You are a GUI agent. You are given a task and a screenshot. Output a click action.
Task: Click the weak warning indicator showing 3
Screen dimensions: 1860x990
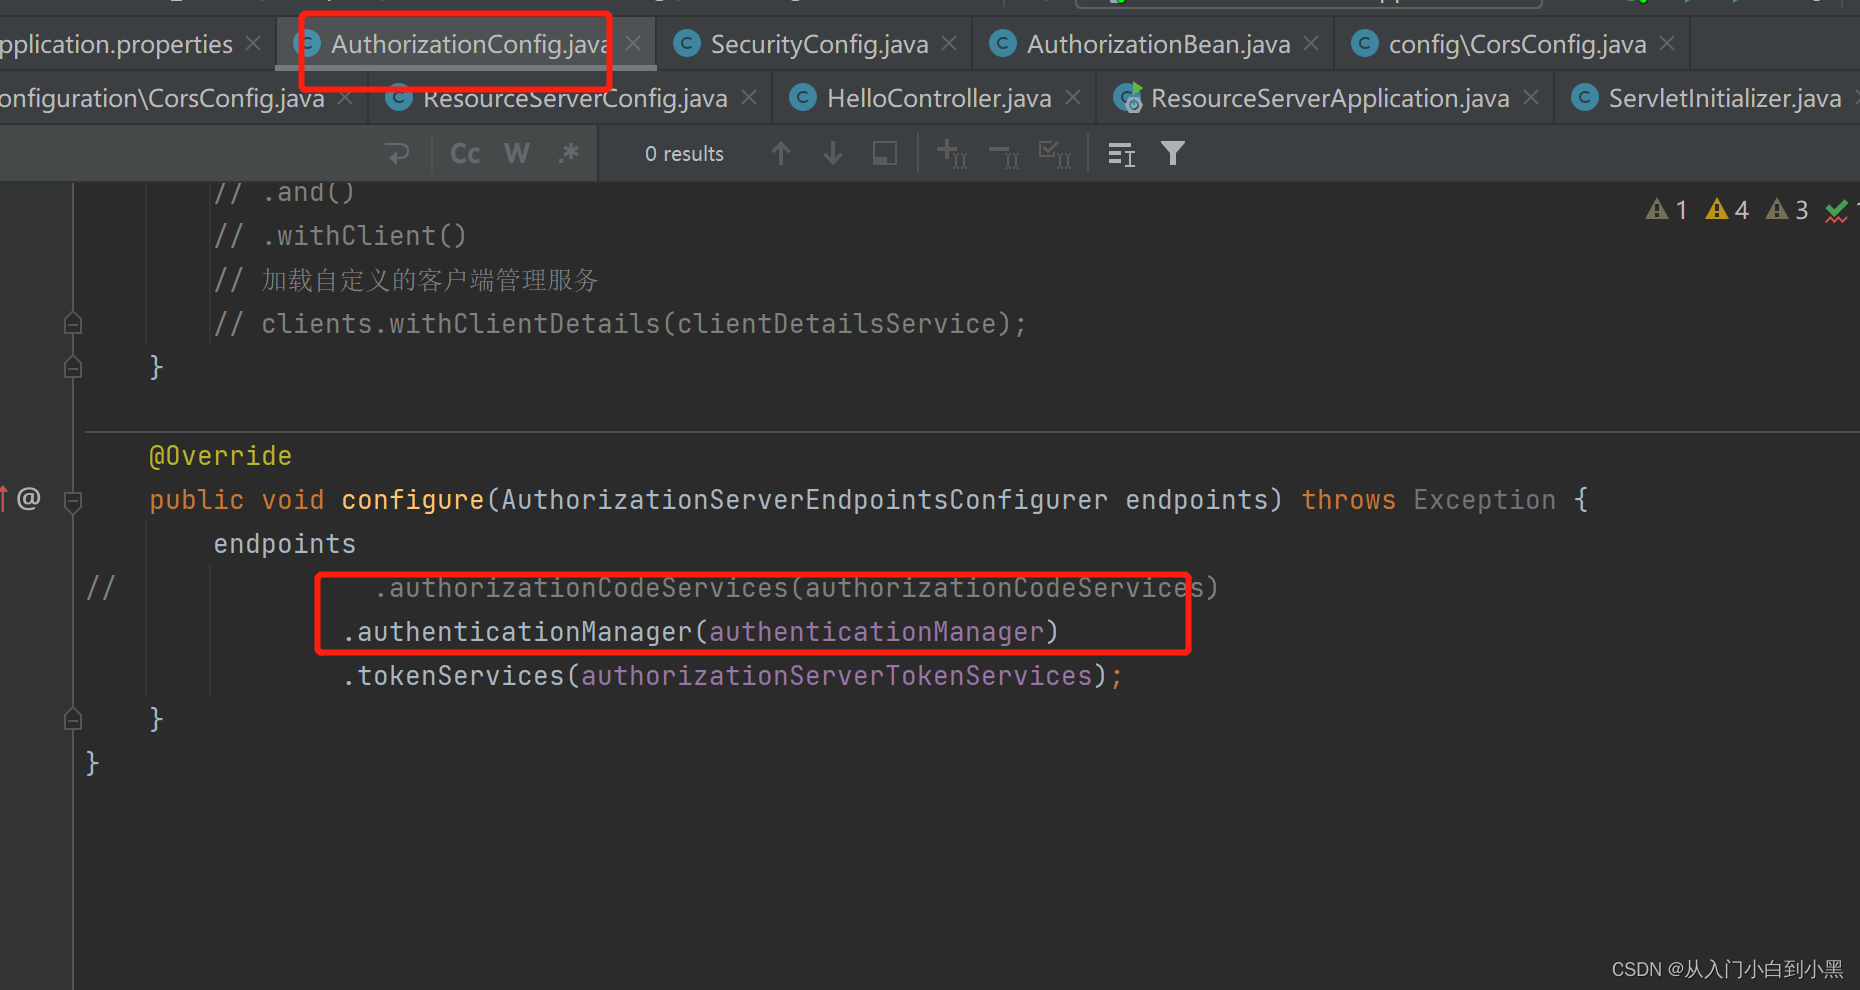[1787, 209]
